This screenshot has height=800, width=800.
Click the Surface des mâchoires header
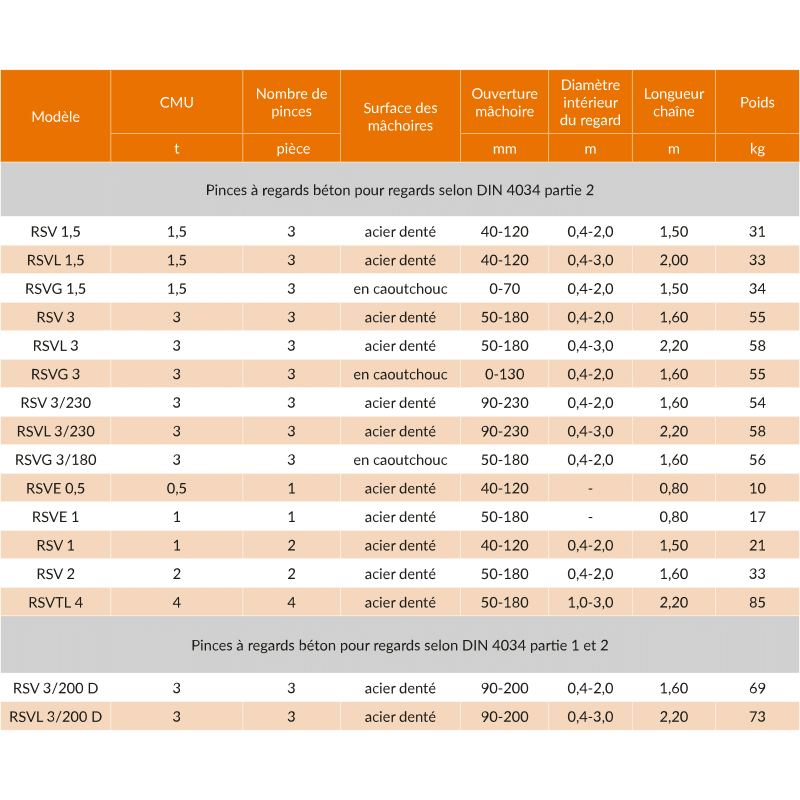(400, 116)
